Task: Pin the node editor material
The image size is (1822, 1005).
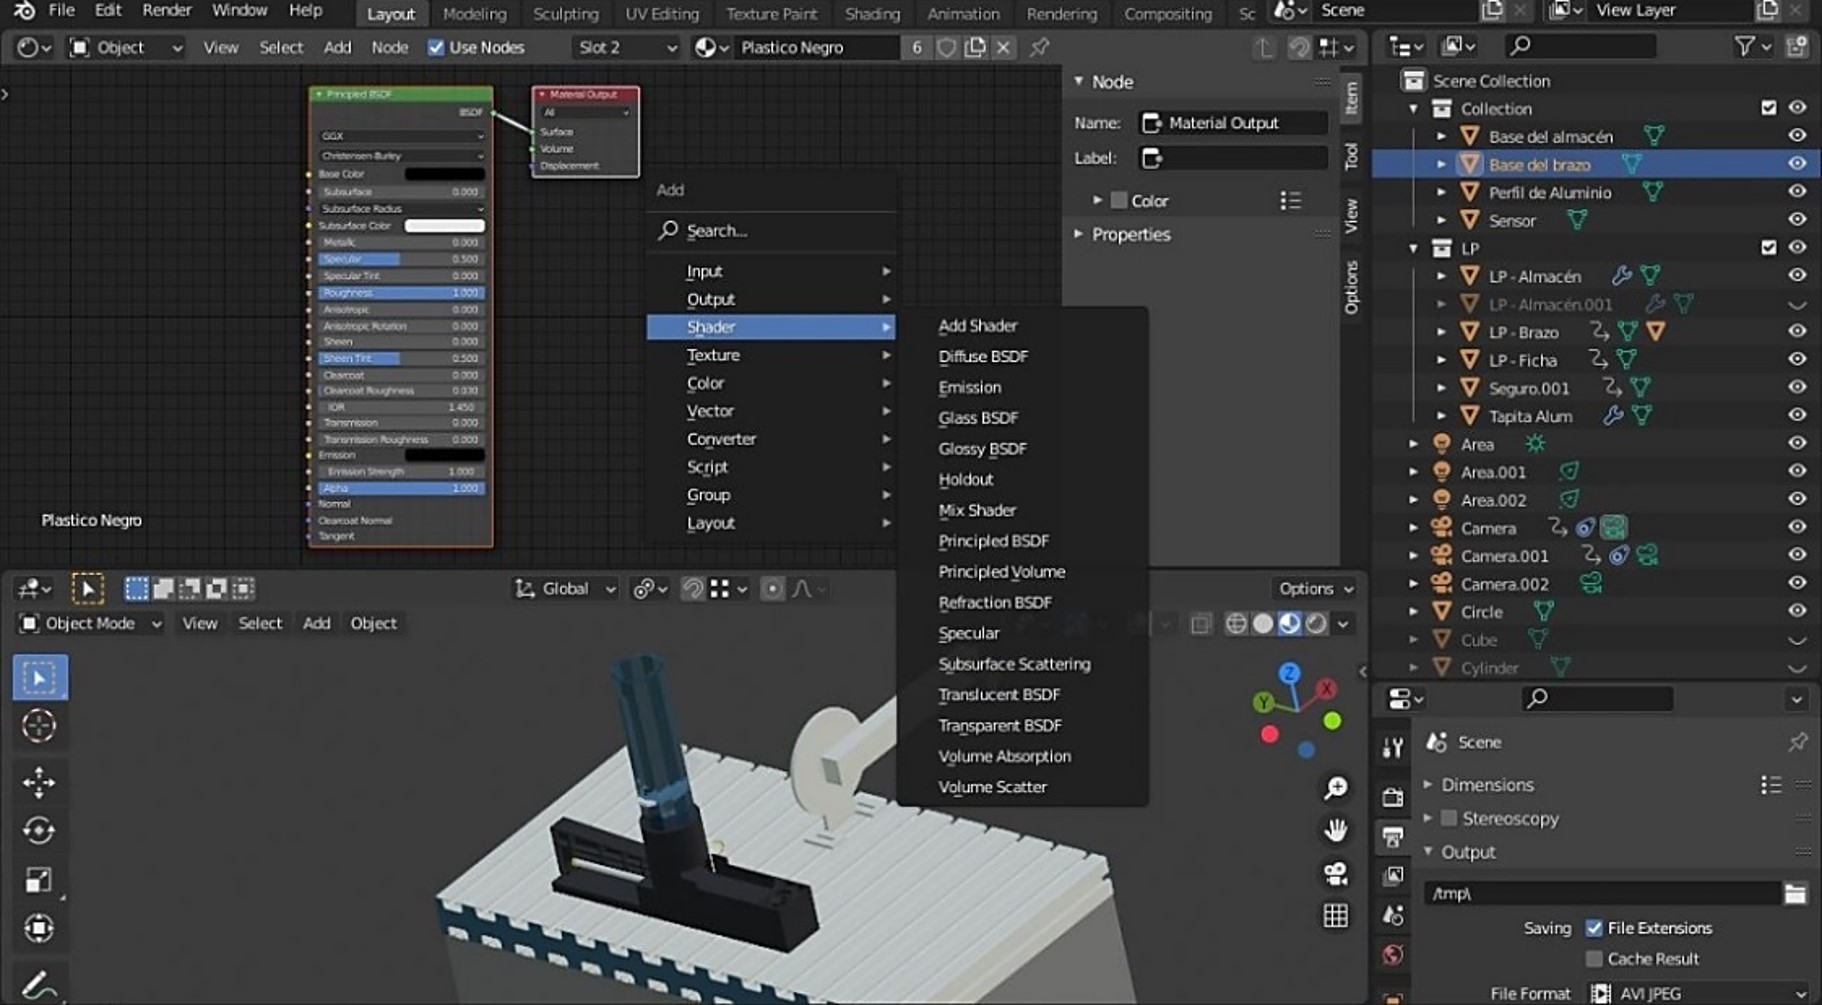Action: click(x=1040, y=47)
